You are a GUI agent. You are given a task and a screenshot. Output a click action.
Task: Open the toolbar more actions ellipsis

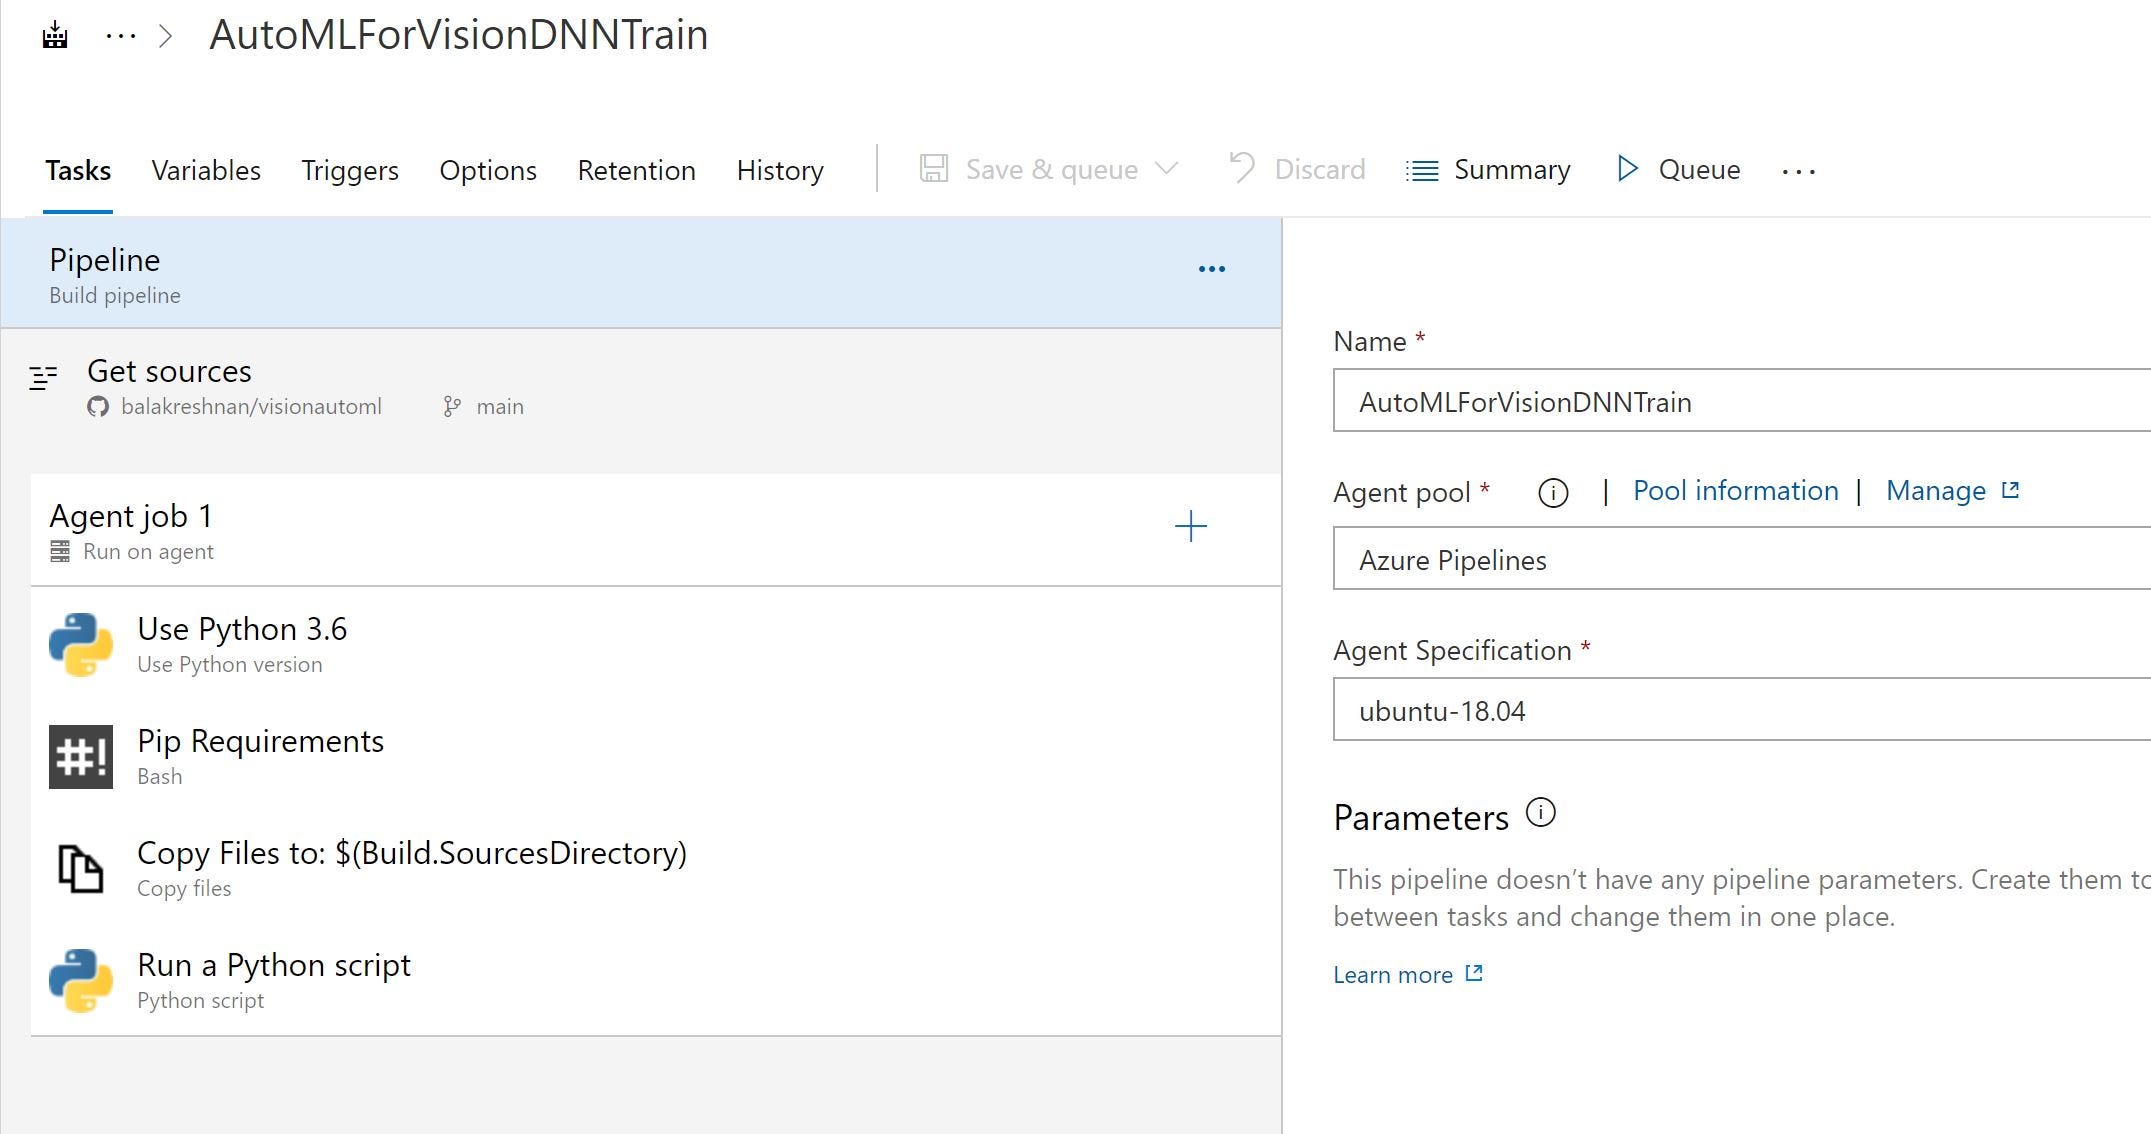coord(1798,172)
